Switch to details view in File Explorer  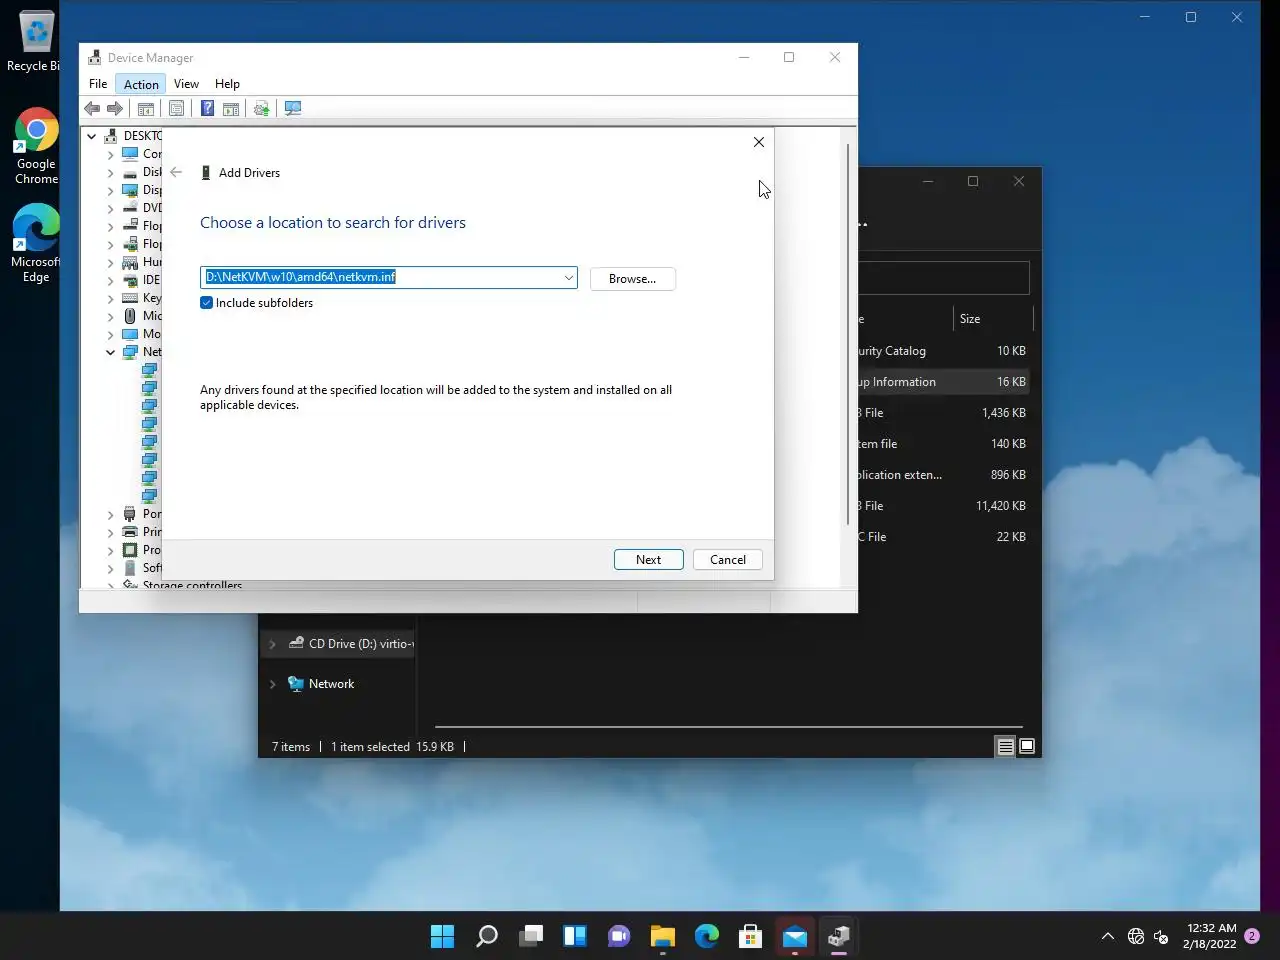1005,746
